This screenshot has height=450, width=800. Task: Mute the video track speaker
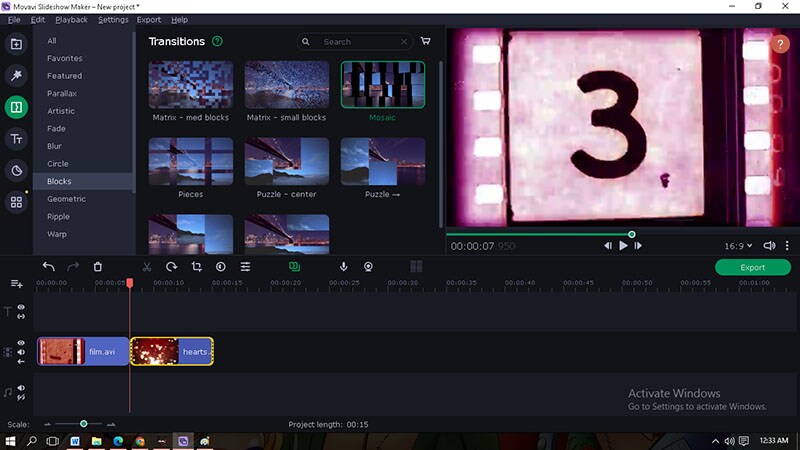(x=21, y=352)
